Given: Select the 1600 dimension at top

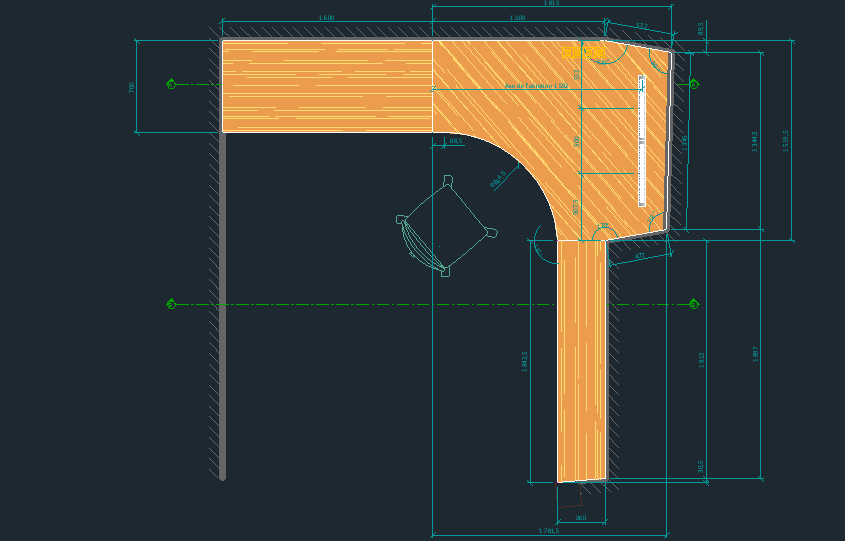Looking at the screenshot, I should (326, 18).
